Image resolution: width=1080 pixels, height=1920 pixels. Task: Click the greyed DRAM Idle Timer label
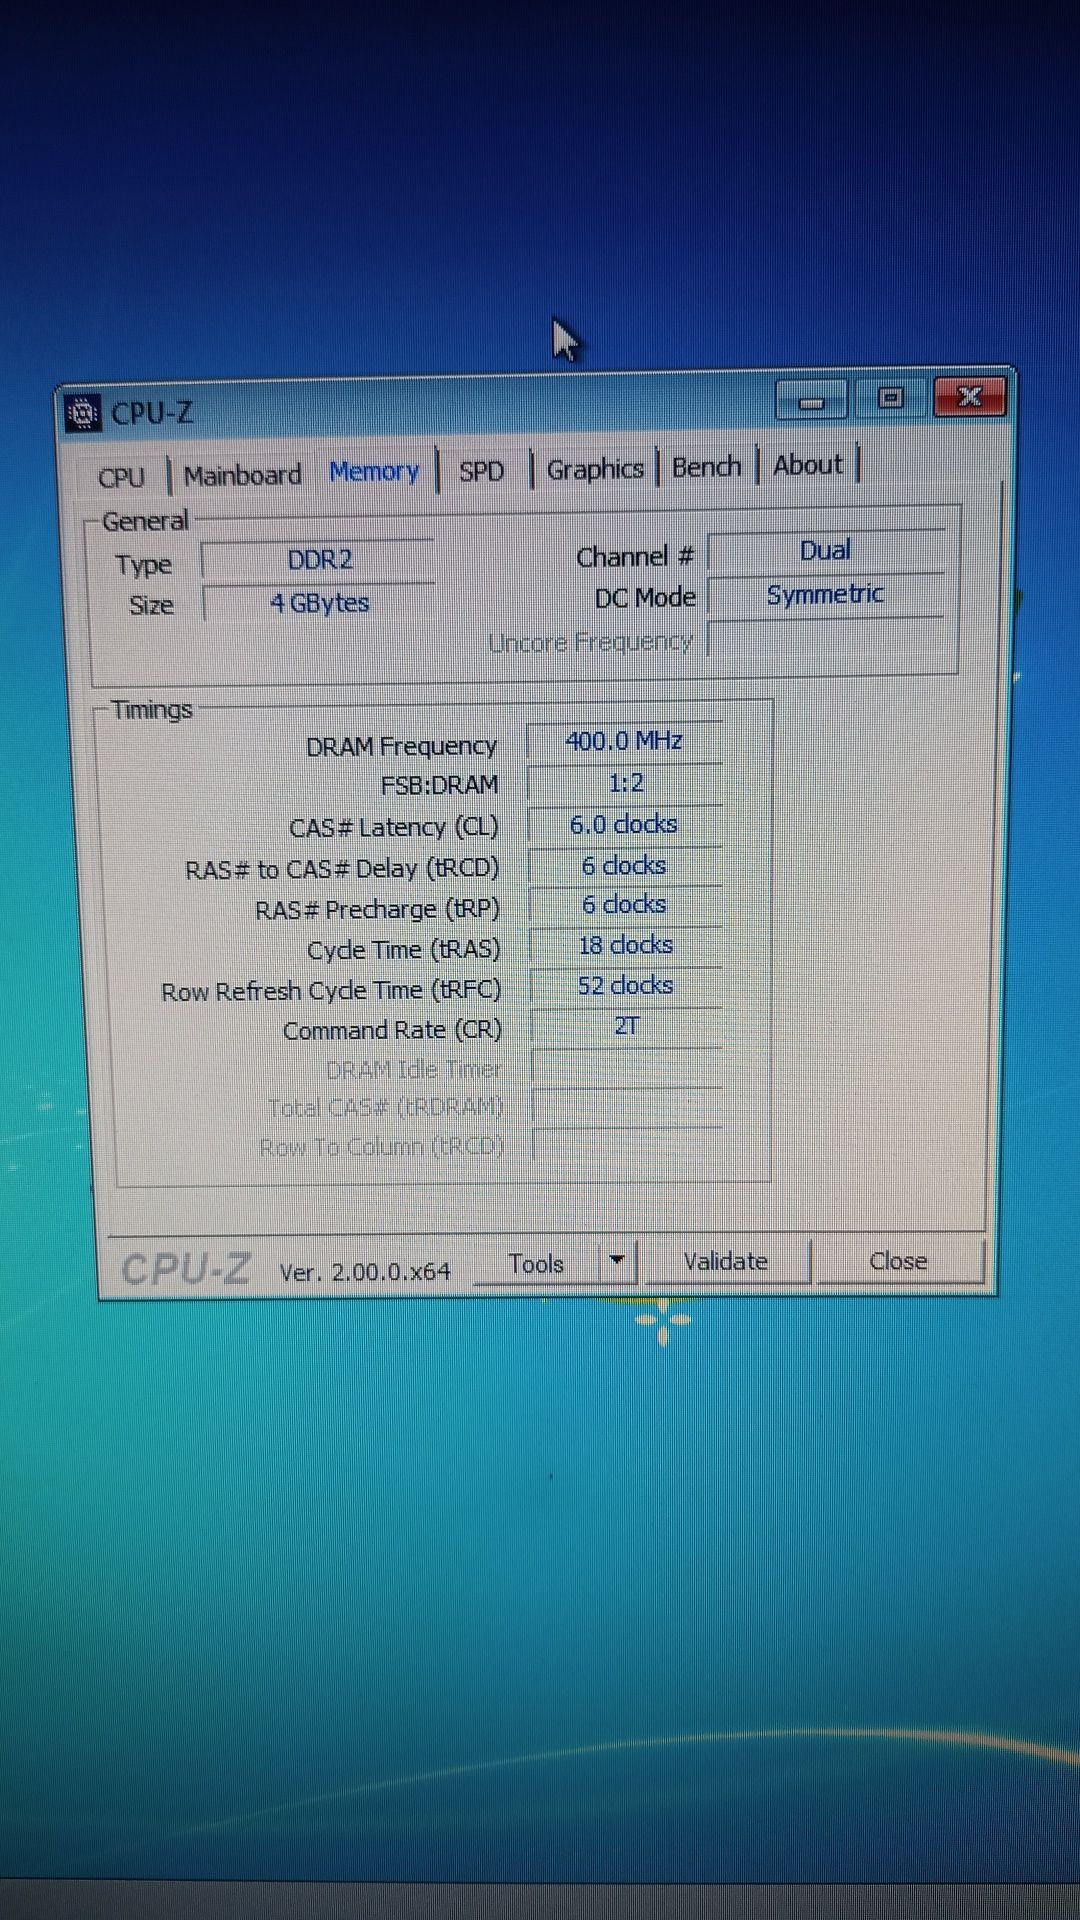coord(414,1070)
